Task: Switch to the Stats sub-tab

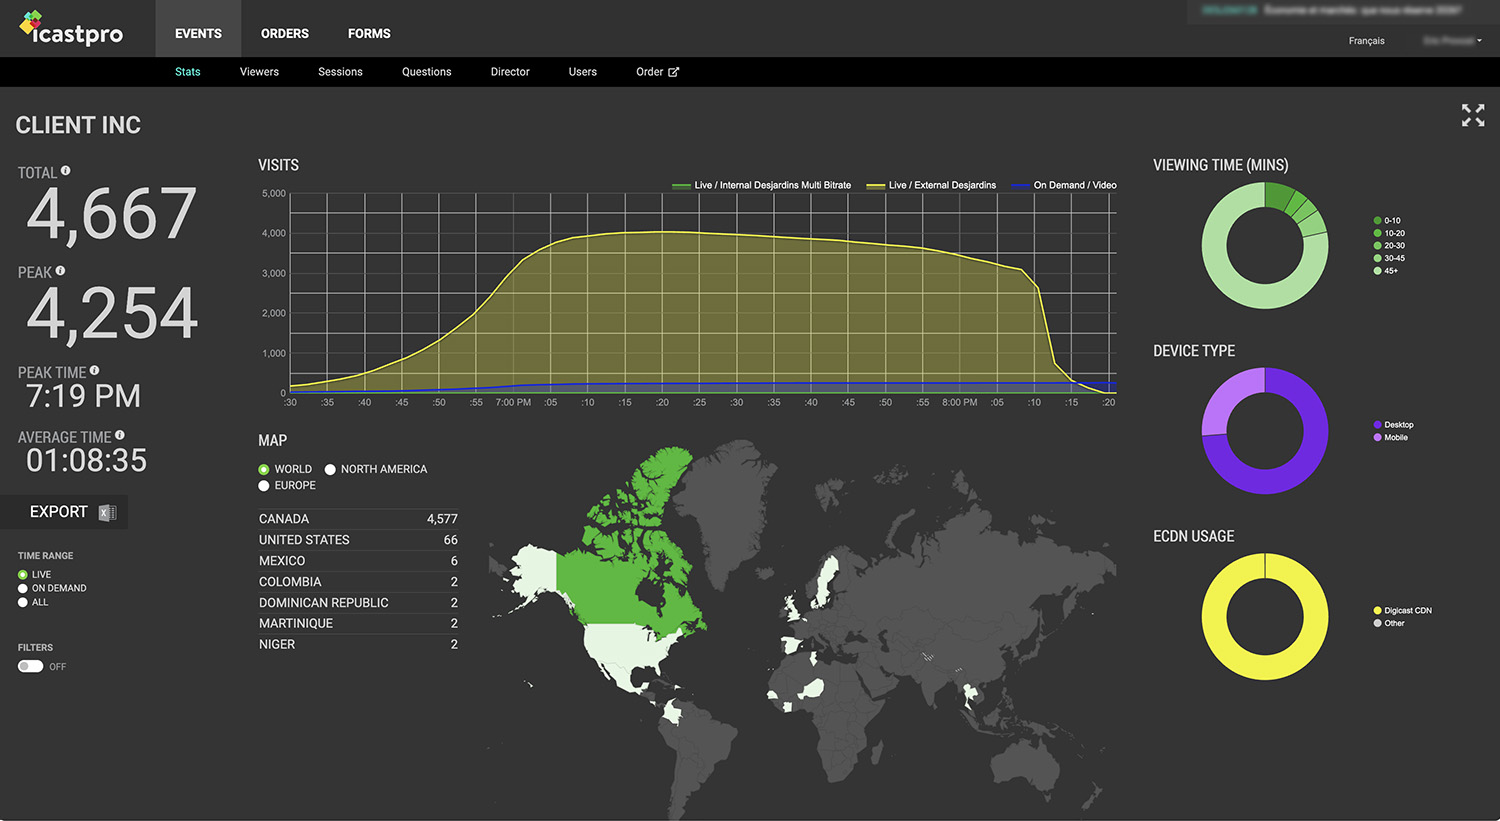Action: [188, 72]
